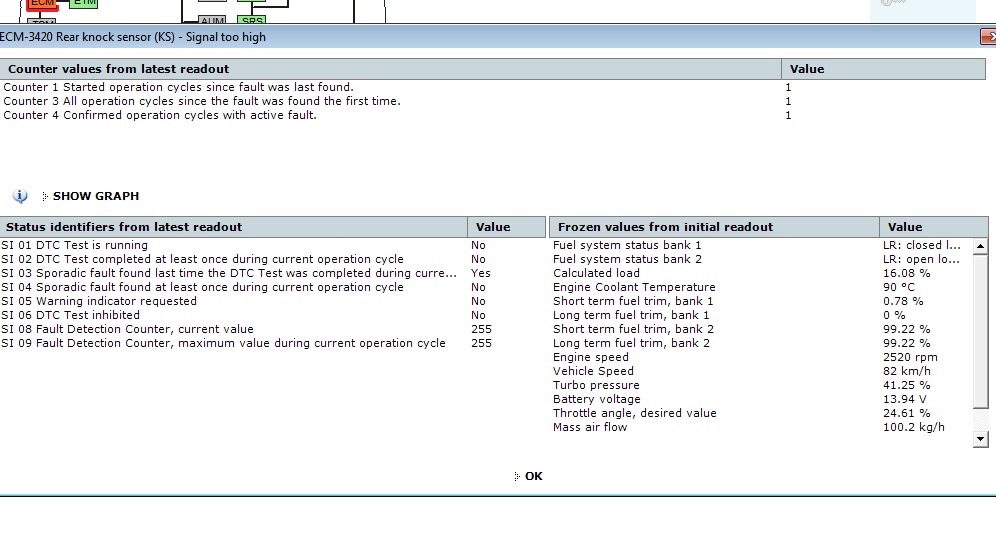Click Value header of frozen values table

tap(934, 227)
